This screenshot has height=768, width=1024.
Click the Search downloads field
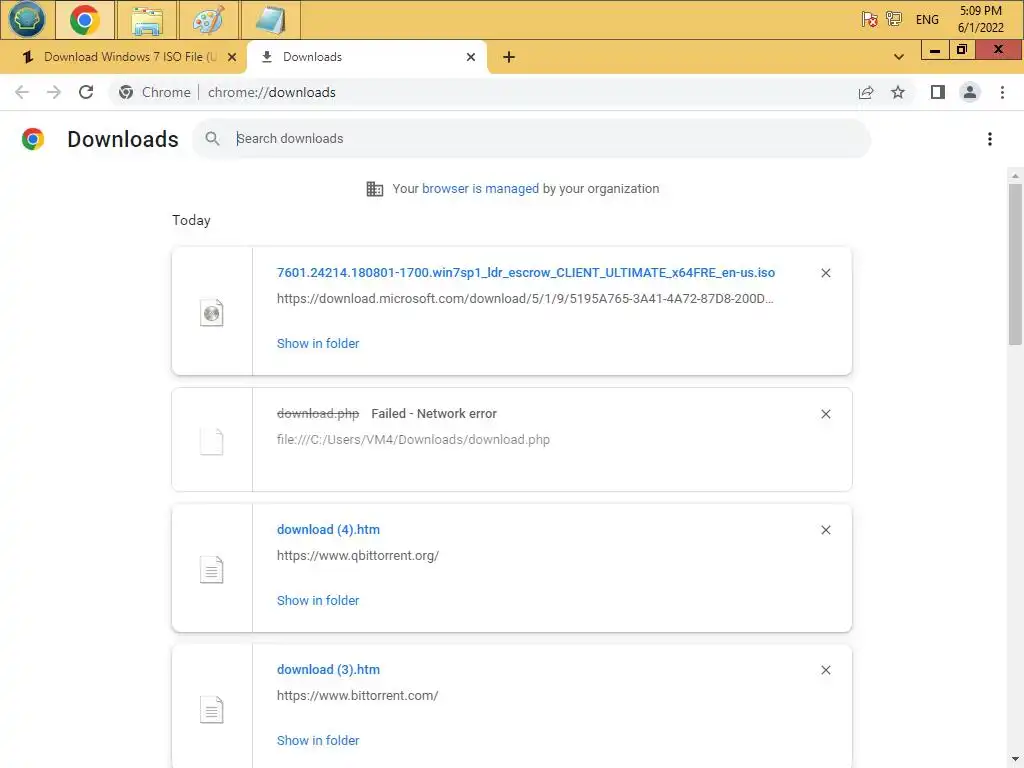(540, 139)
